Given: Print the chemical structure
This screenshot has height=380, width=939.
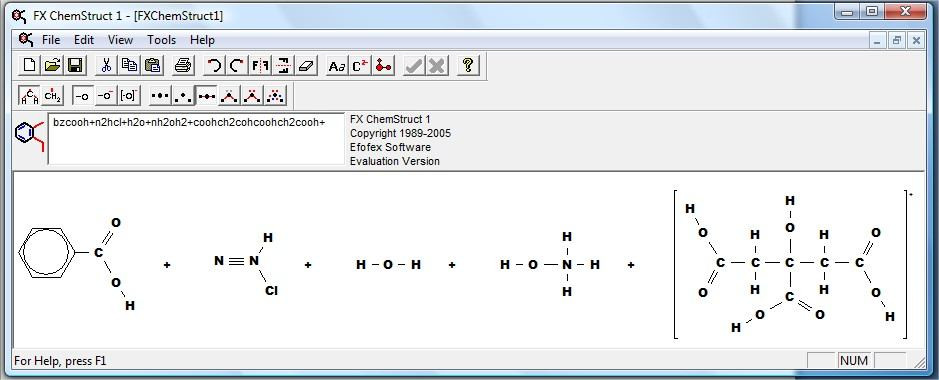Looking at the screenshot, I should coord(183,65).
